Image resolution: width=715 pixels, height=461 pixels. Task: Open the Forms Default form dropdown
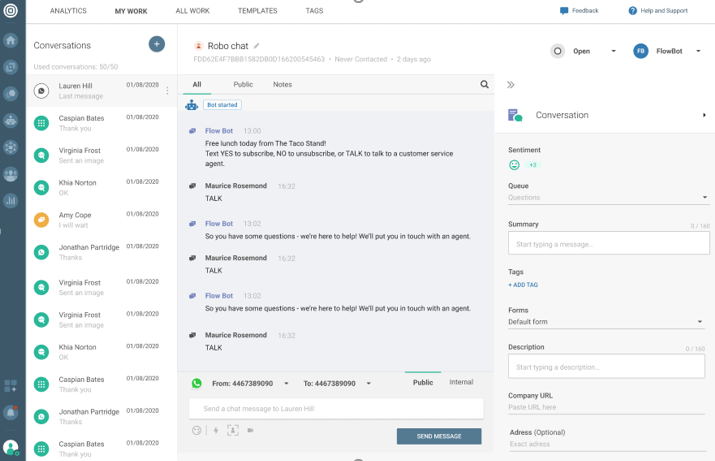tap(607, 322)
